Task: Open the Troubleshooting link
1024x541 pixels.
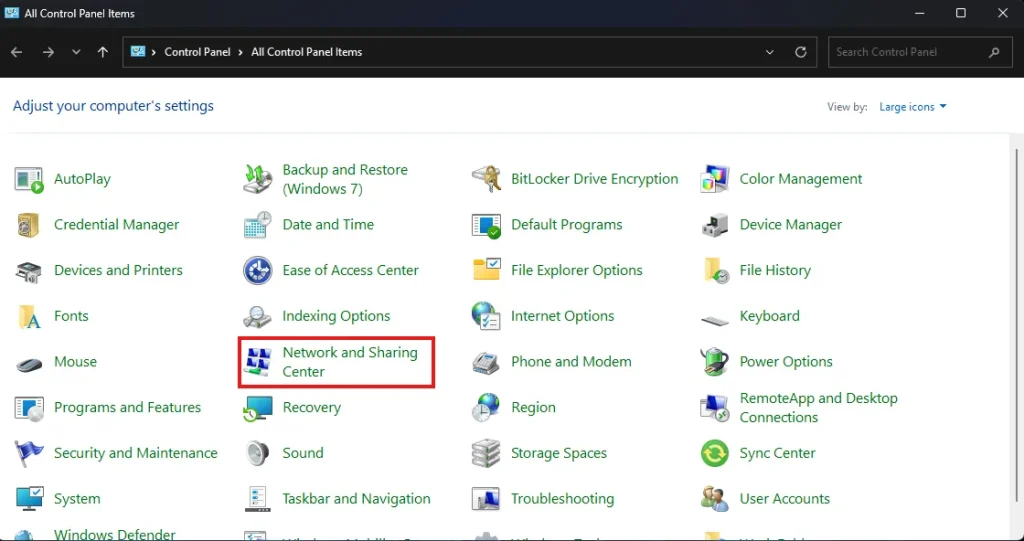Action: (562, 499)
